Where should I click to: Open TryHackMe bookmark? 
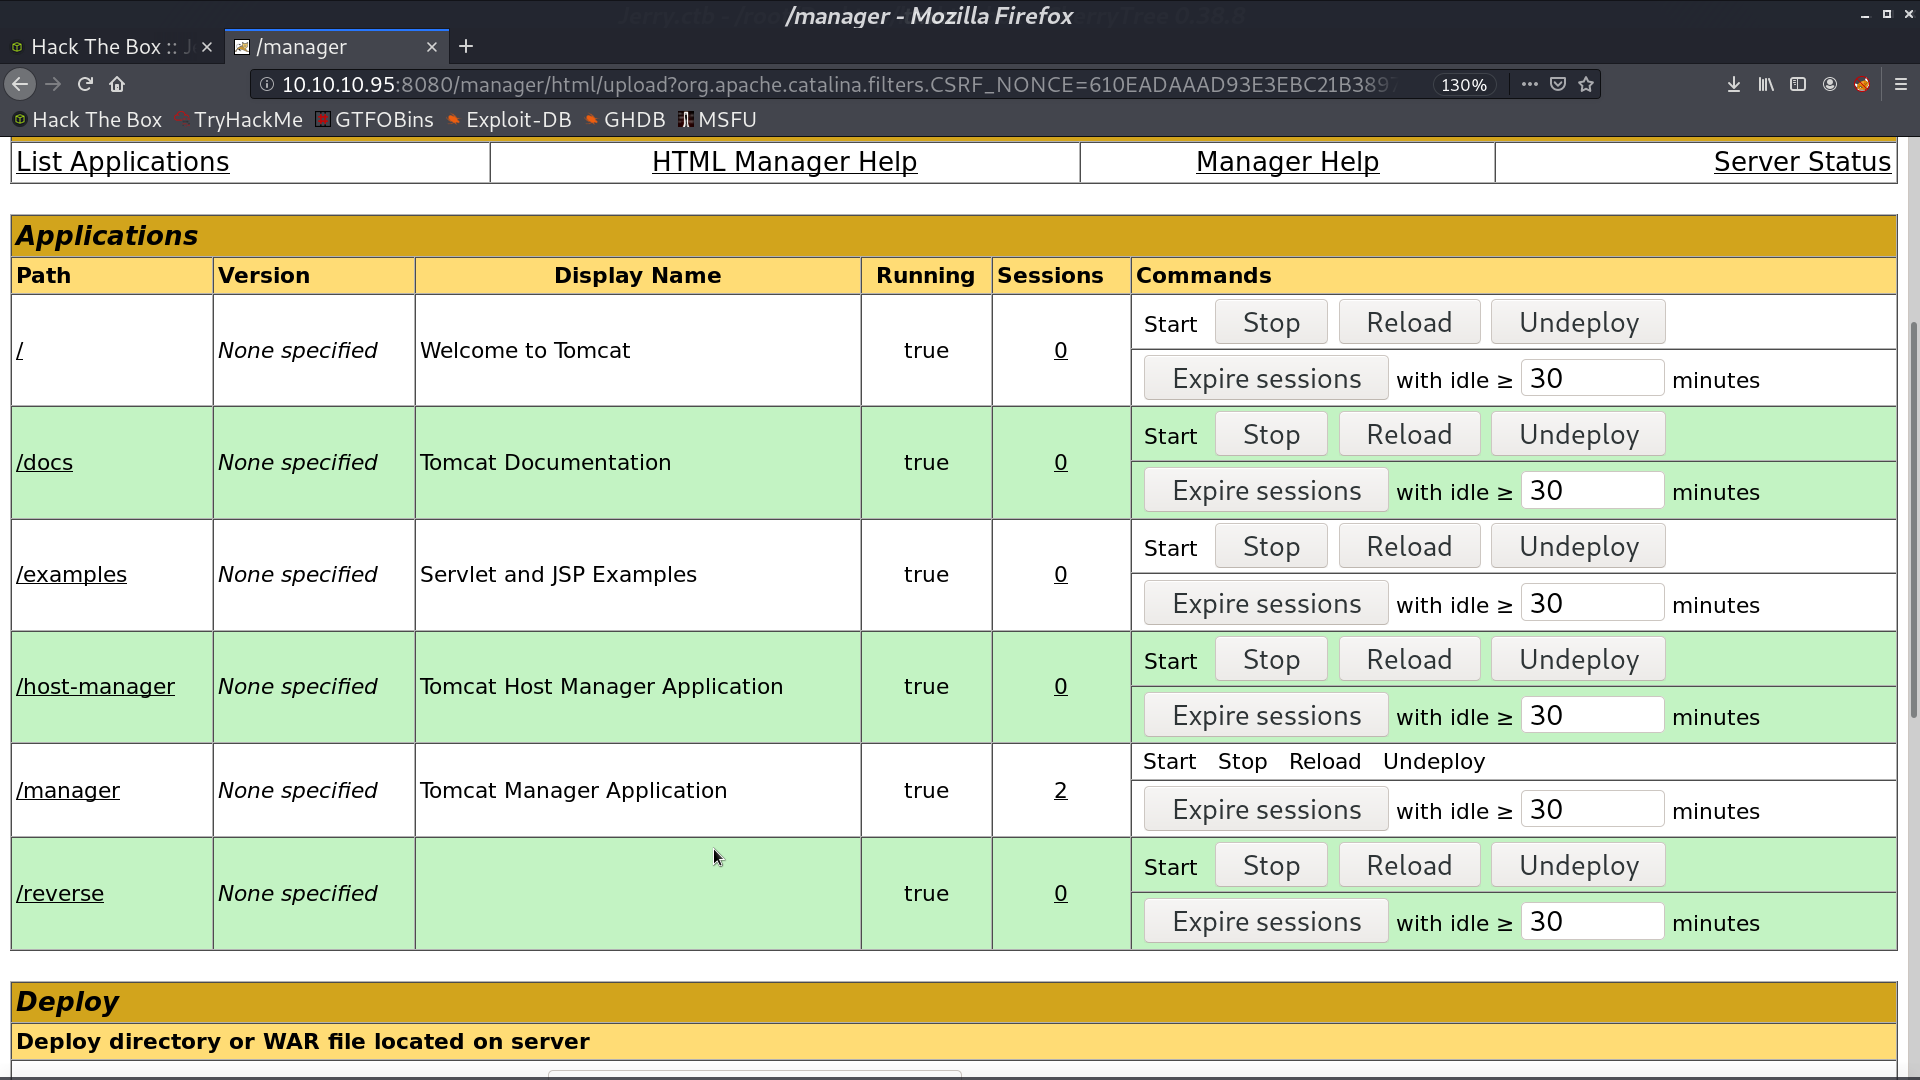pos(238,120)
